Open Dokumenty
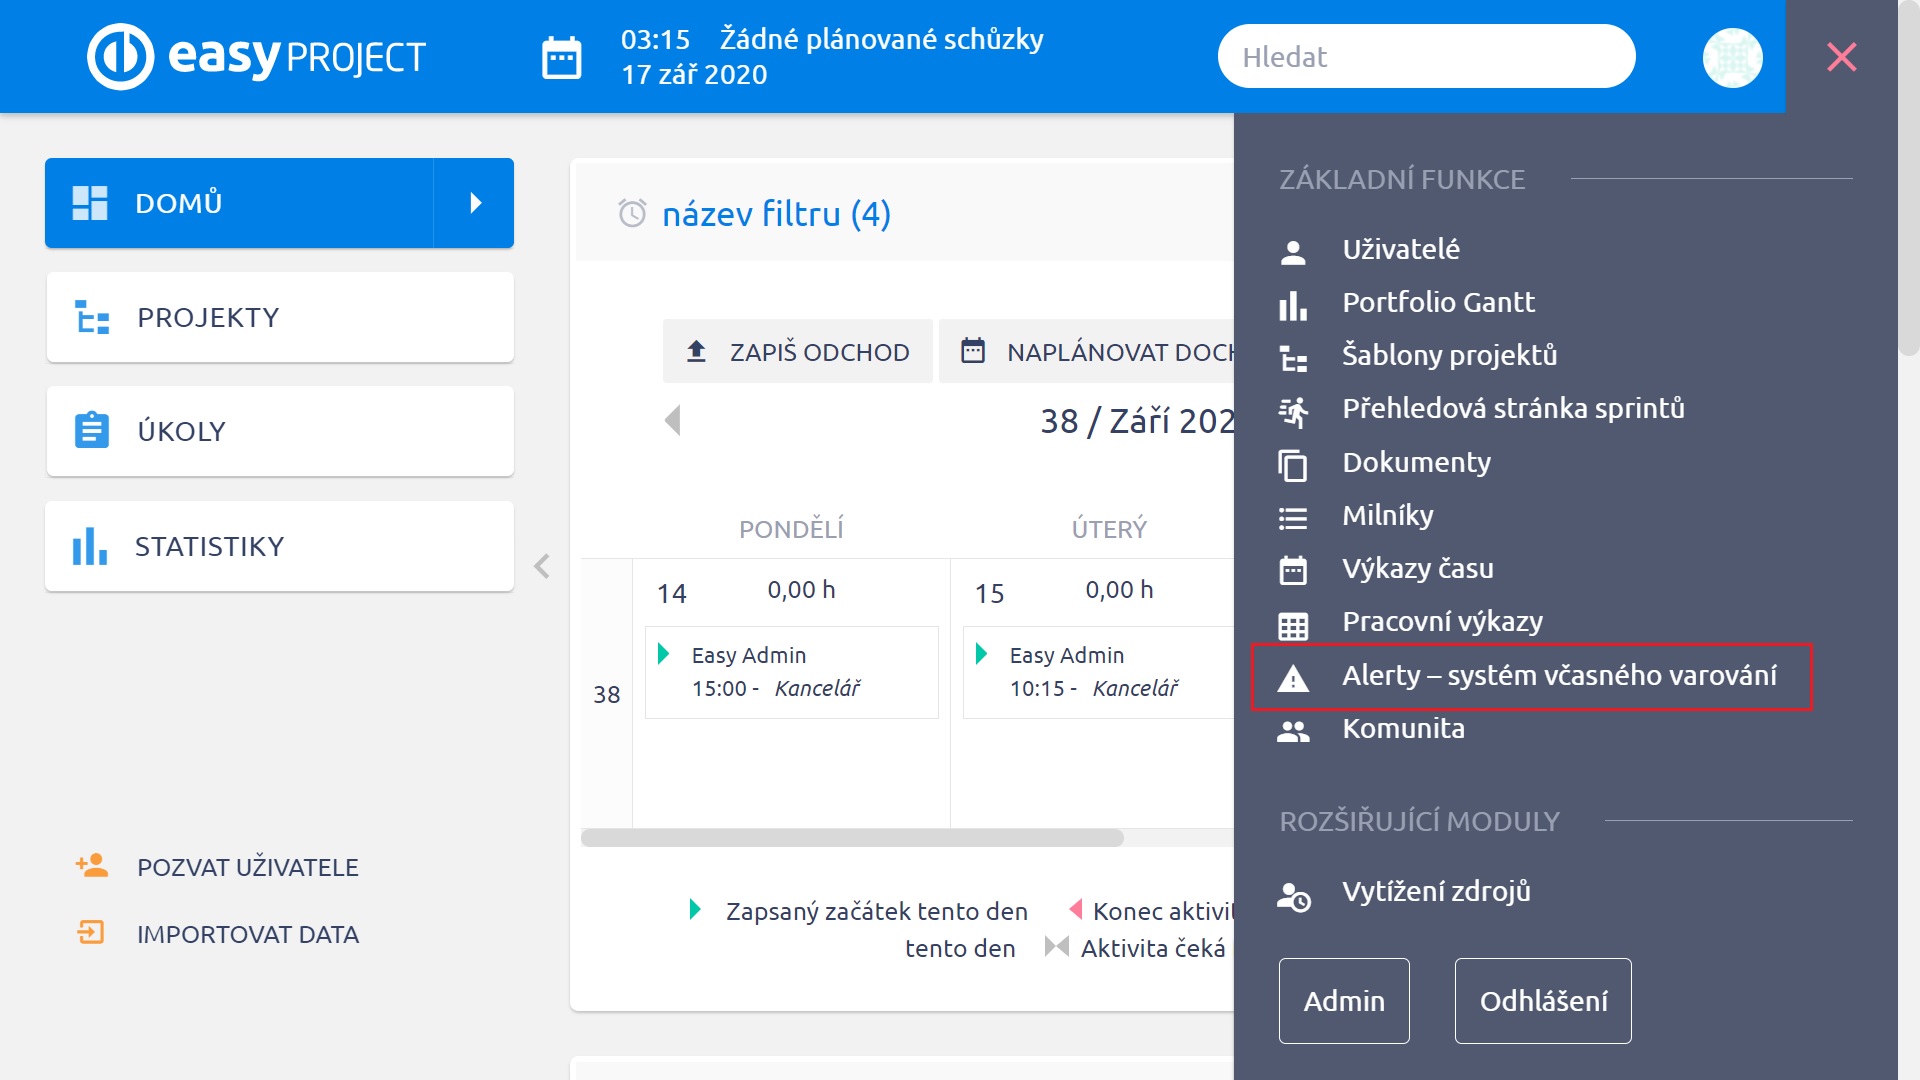The image size is (1920, 1080). (1417, 462)
